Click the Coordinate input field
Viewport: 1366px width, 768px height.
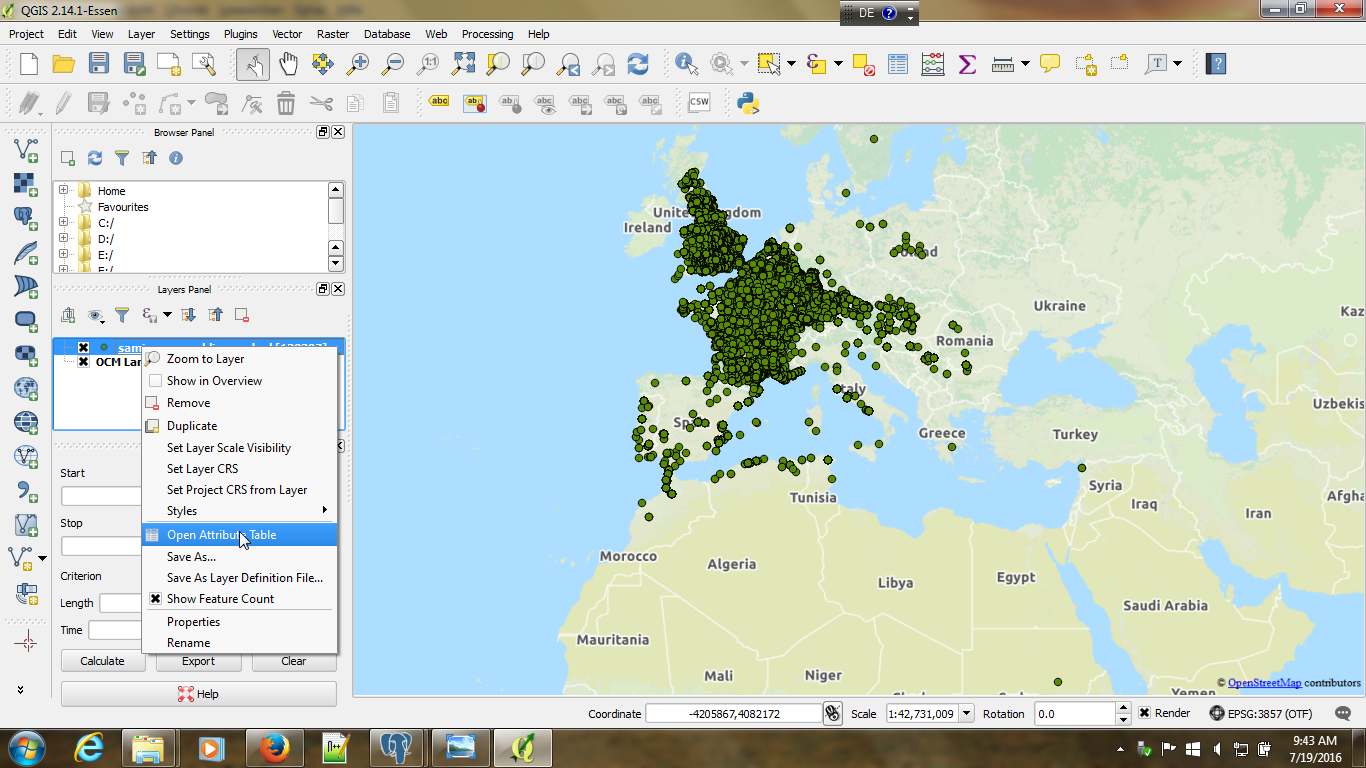tap(732, 713)
